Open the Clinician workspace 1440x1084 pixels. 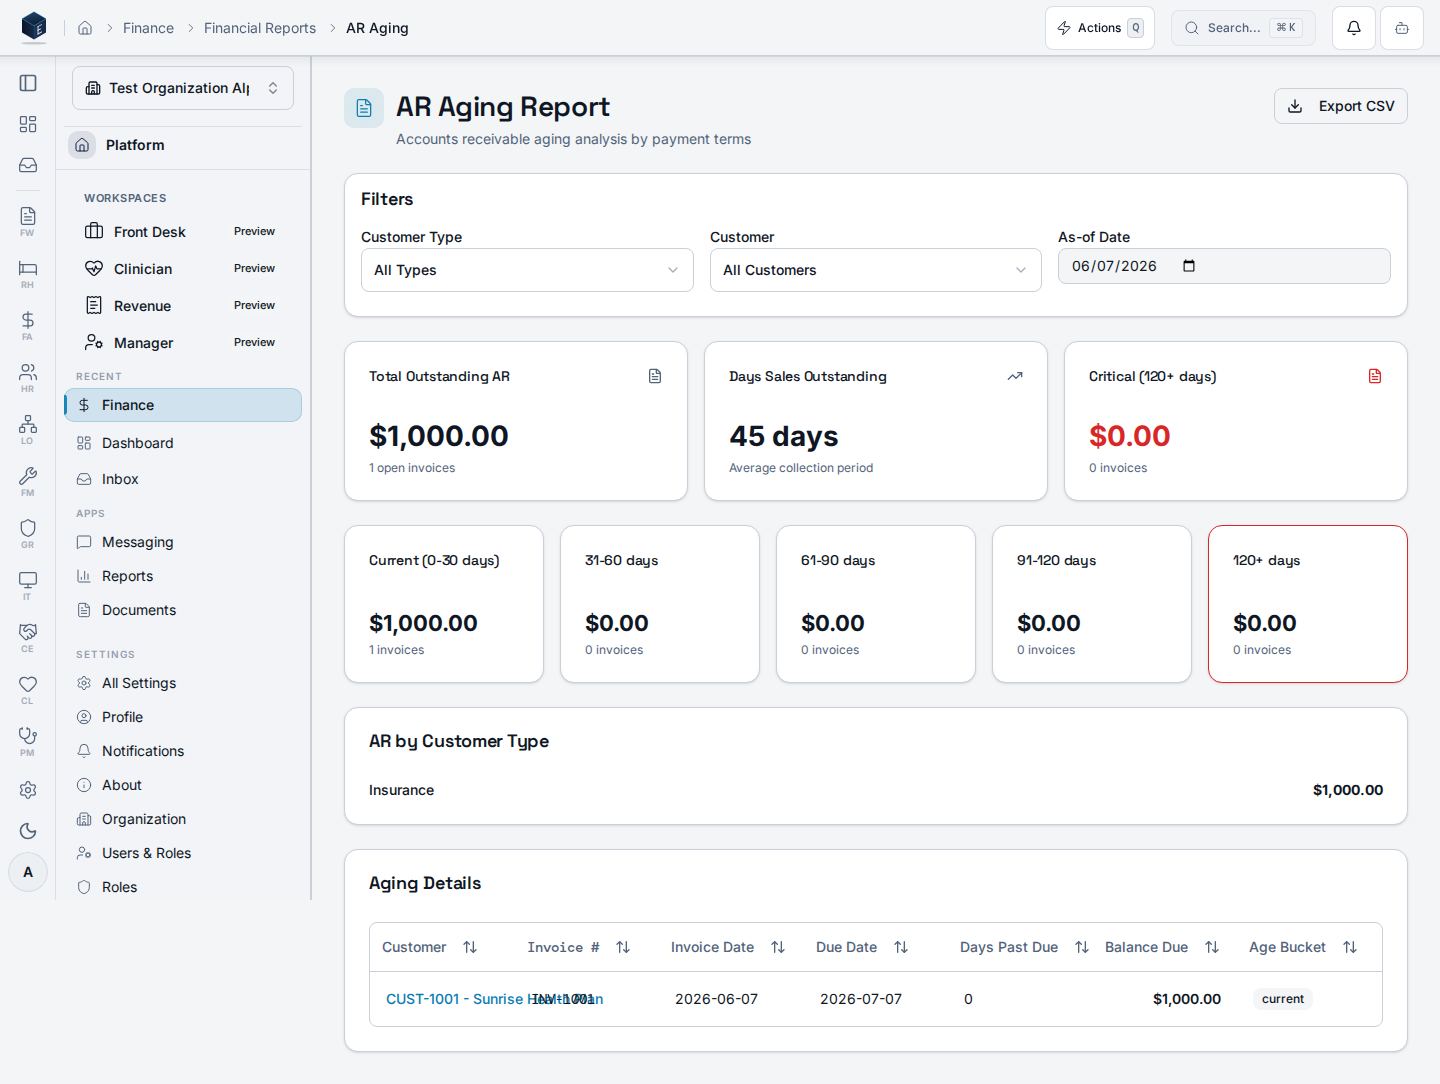pos(183,269)
